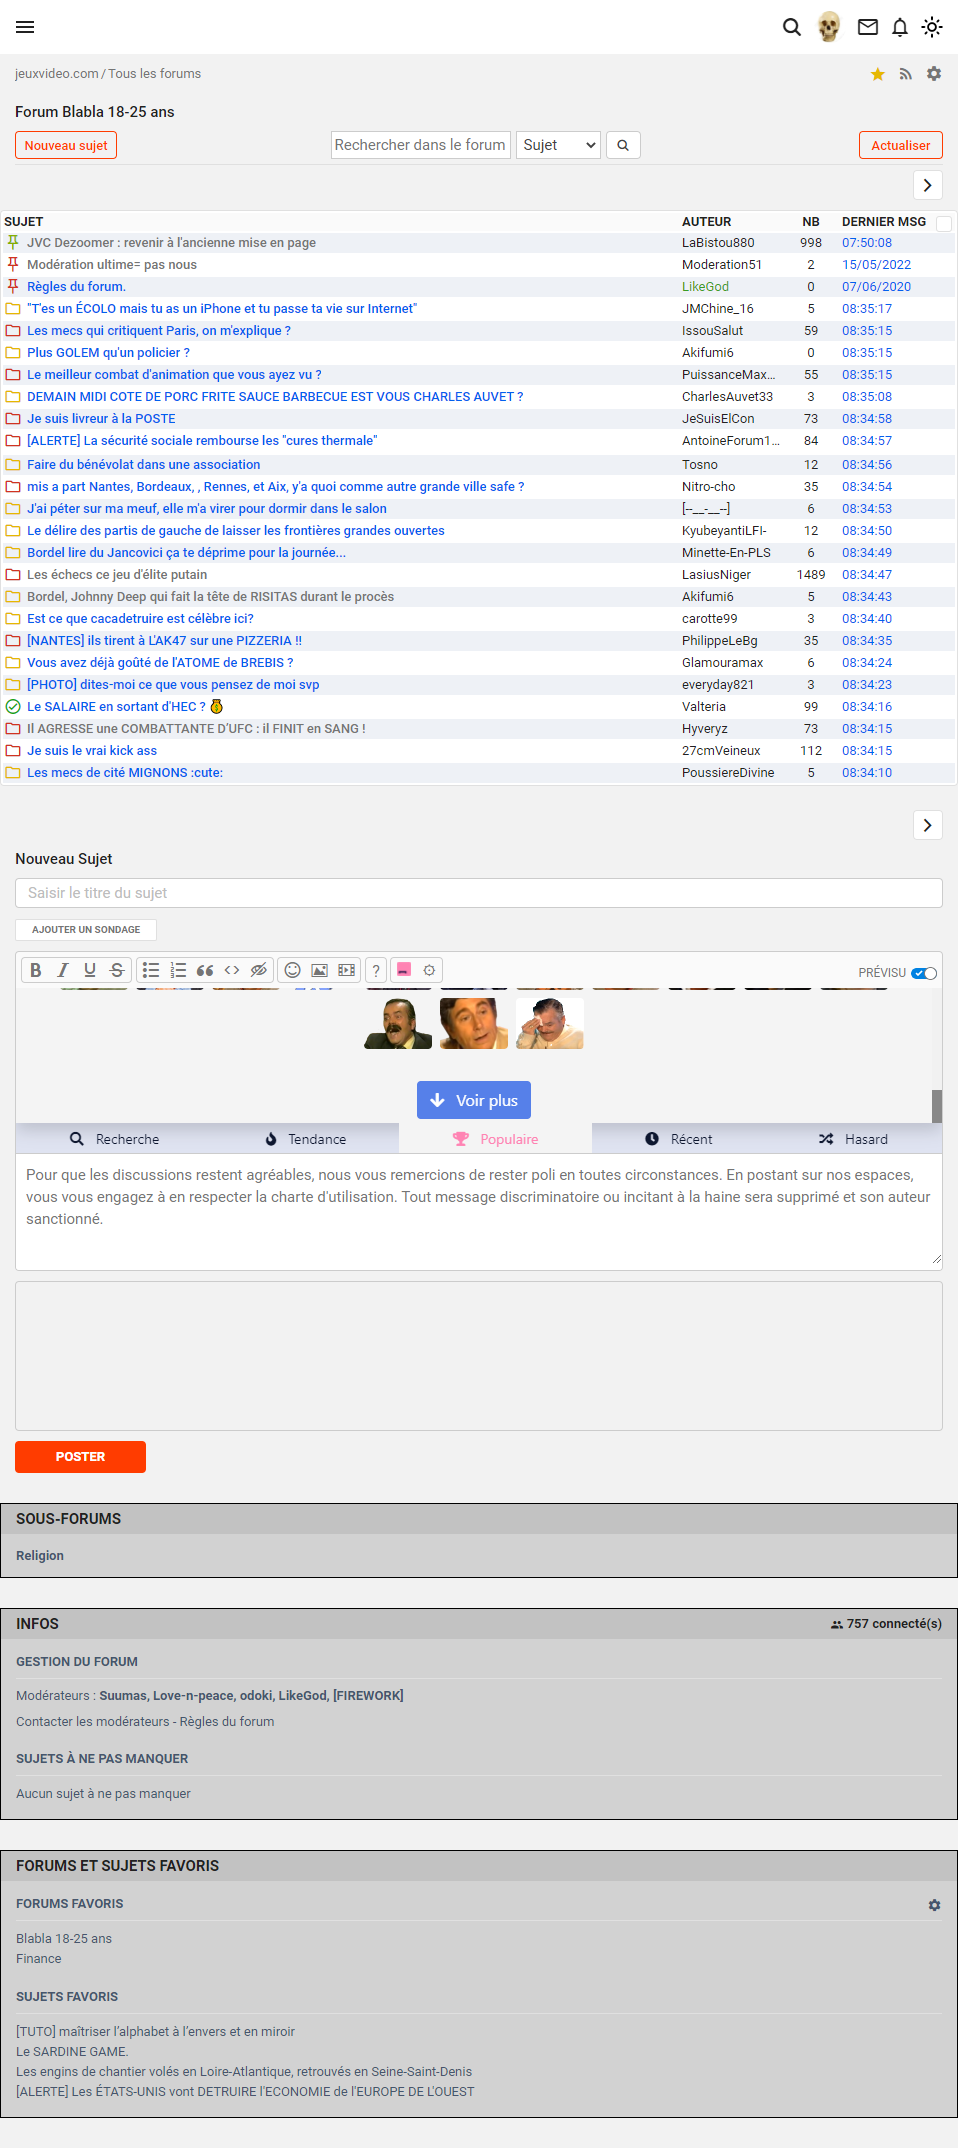
Task: Open editor help question mark
Action: pyautogui.click(x=376, y=970)
